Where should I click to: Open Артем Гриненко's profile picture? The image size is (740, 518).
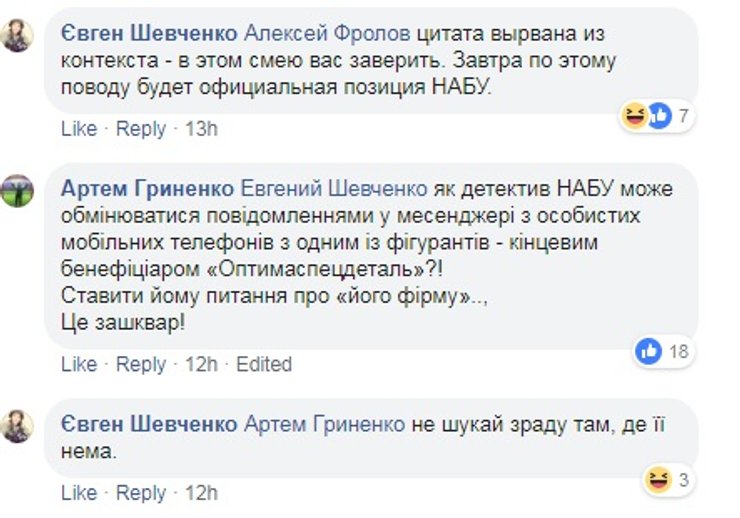17,190
